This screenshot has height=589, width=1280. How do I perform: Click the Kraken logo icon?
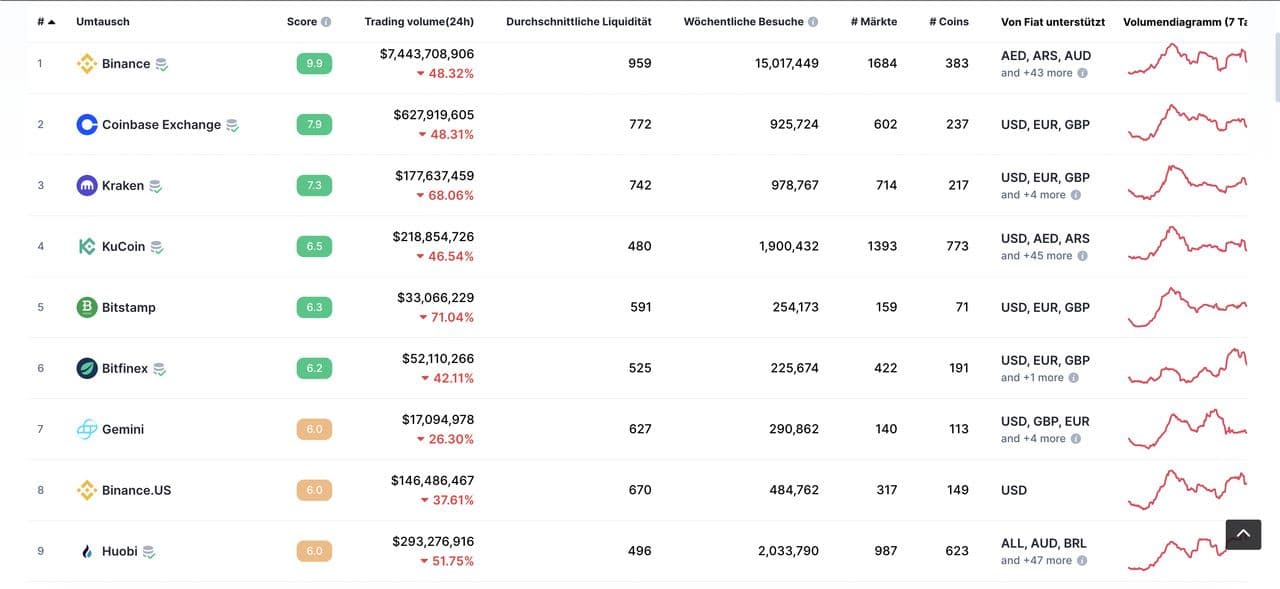(x=87, y=186)
